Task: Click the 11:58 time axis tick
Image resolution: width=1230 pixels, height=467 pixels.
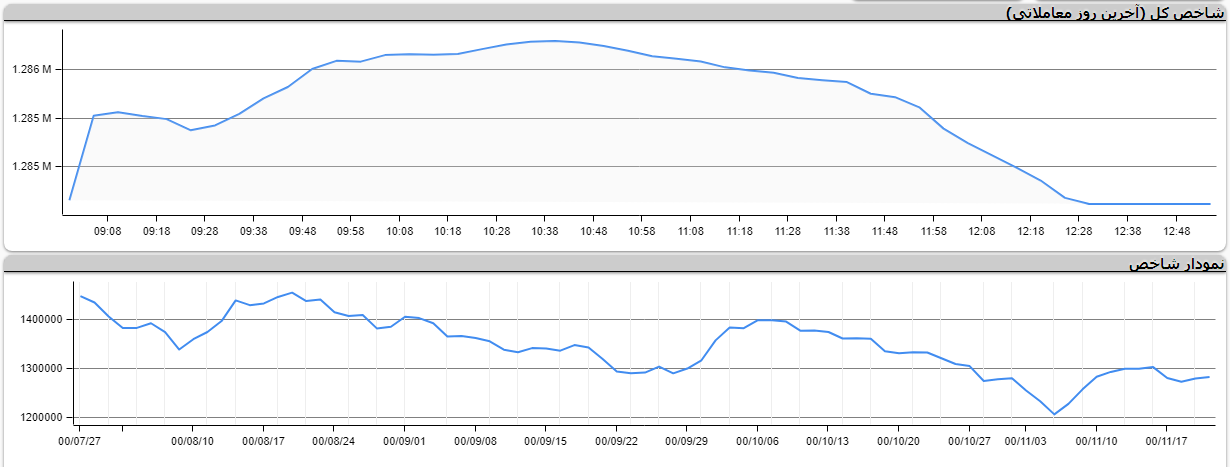Action: (x=932, y=231)
